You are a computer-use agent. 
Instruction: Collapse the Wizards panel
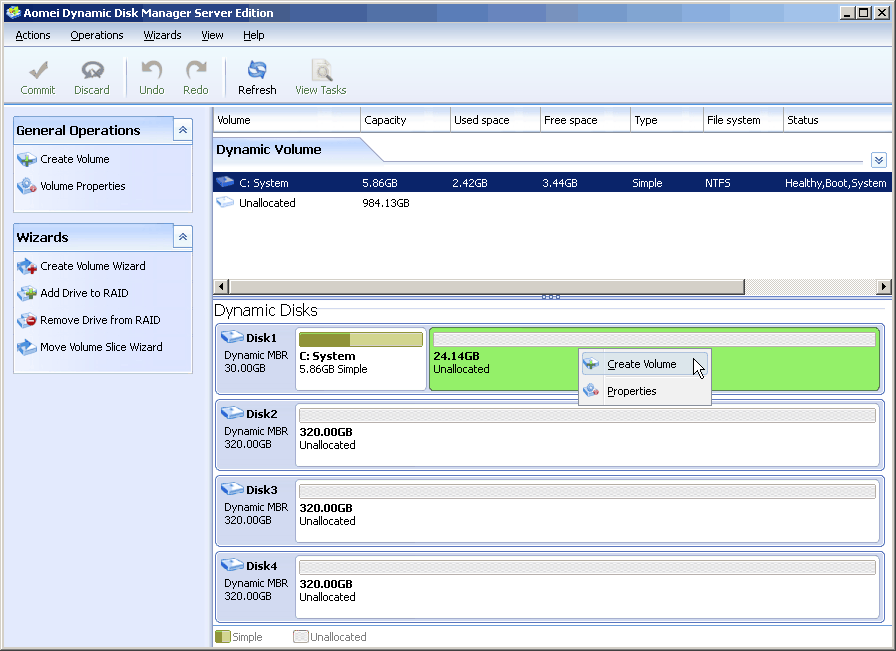click(182, 237)
